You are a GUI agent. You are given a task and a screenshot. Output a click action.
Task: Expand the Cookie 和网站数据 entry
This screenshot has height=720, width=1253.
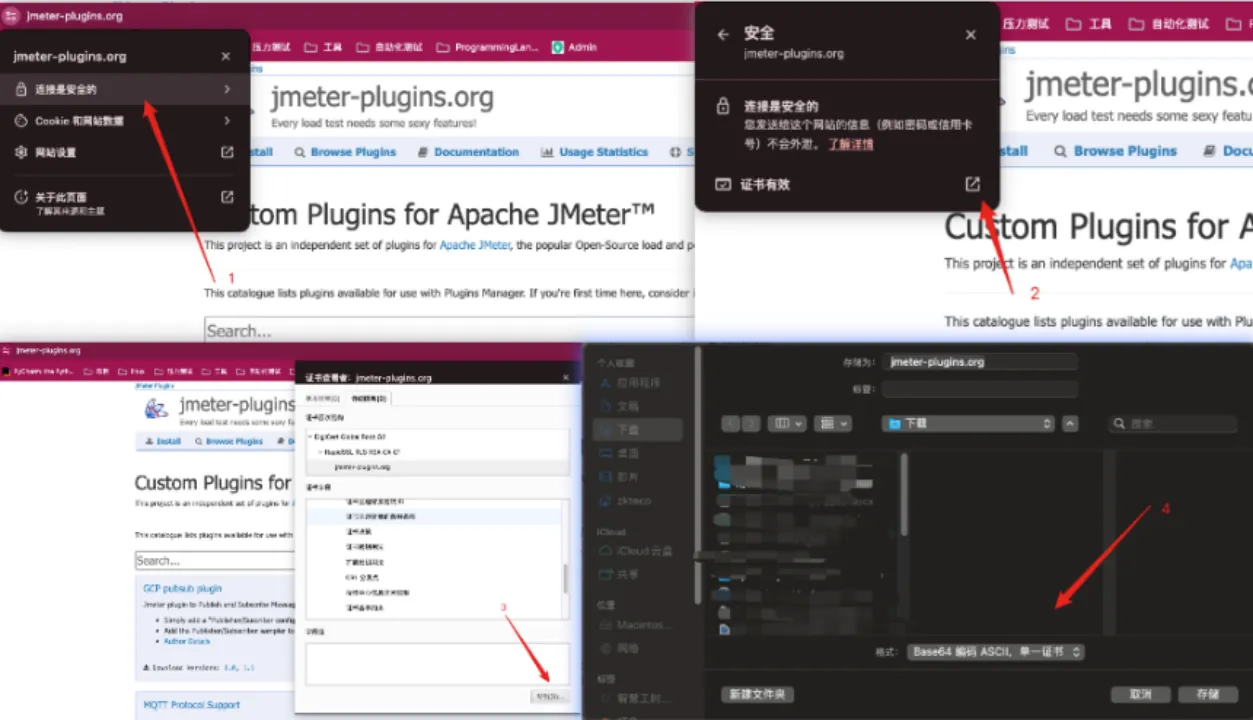pos(227,121)
